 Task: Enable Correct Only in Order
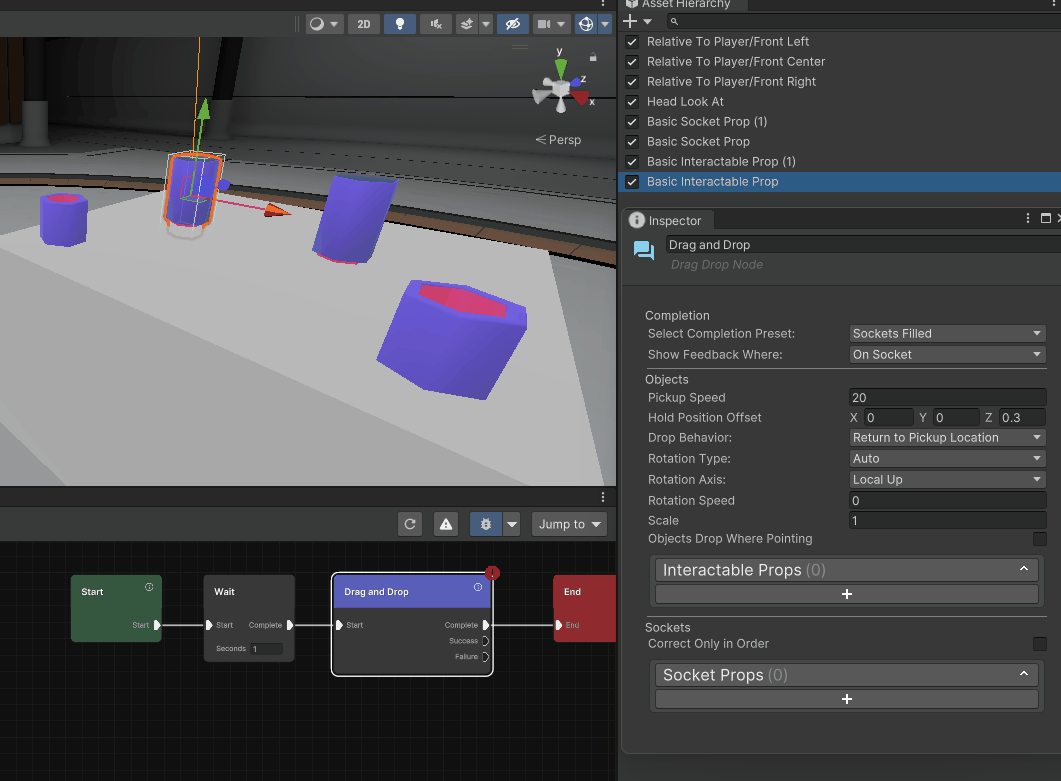[x=1039, y=644]
